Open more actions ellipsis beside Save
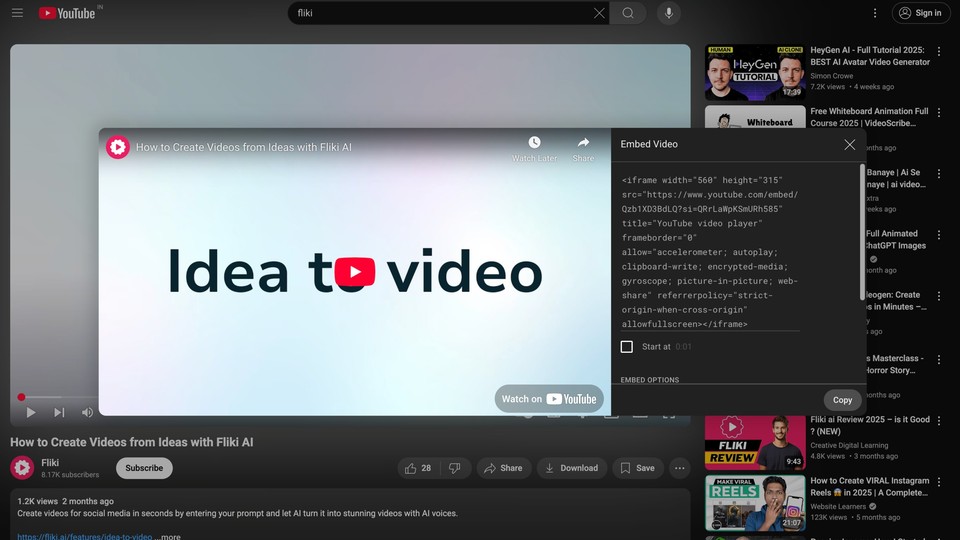 click(680, 468)
